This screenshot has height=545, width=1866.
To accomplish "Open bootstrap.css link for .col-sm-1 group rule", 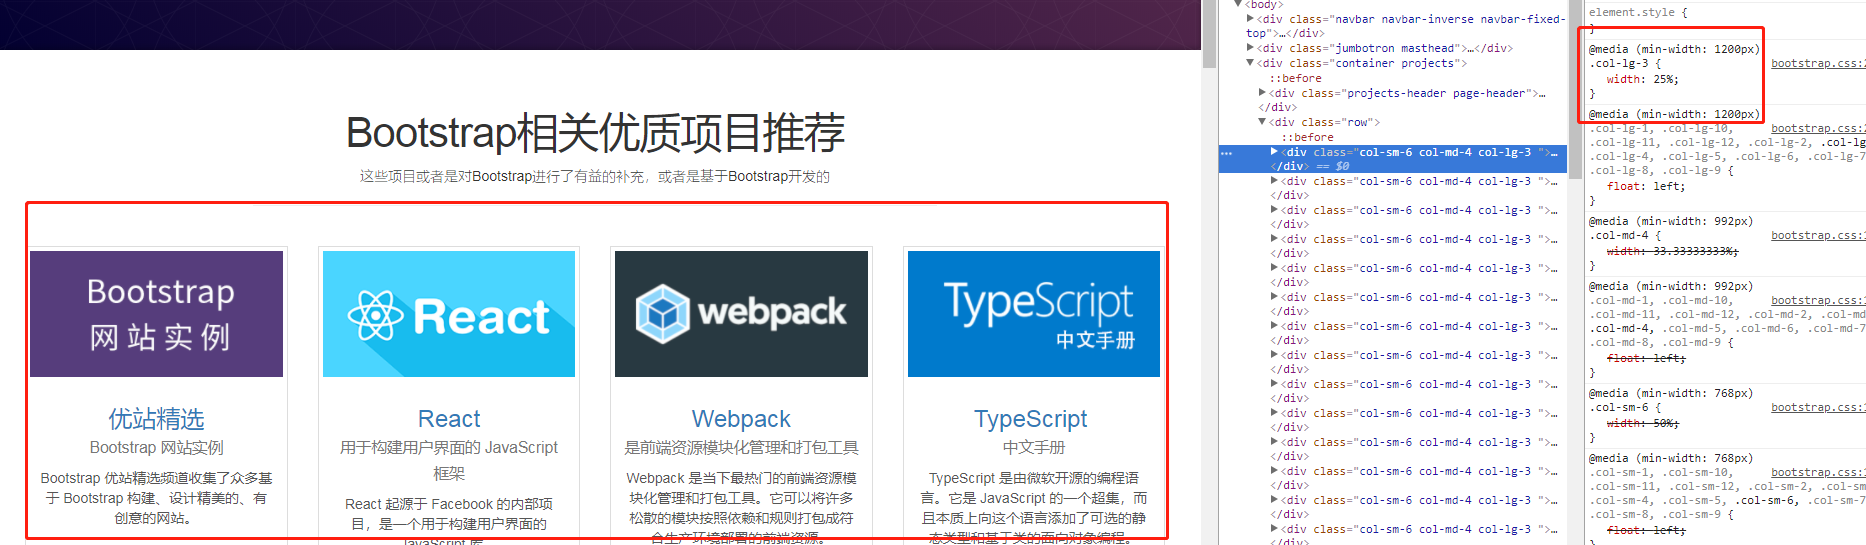I will click(x=1818, y=473).
